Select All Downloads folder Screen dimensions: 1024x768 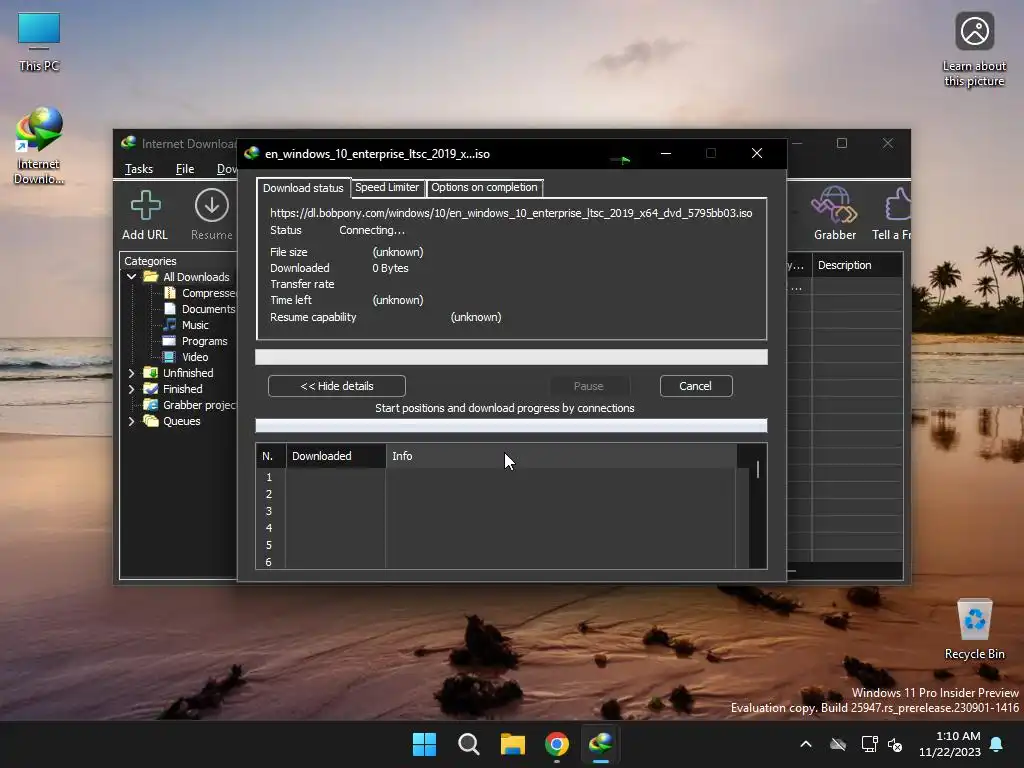point(196,277)
